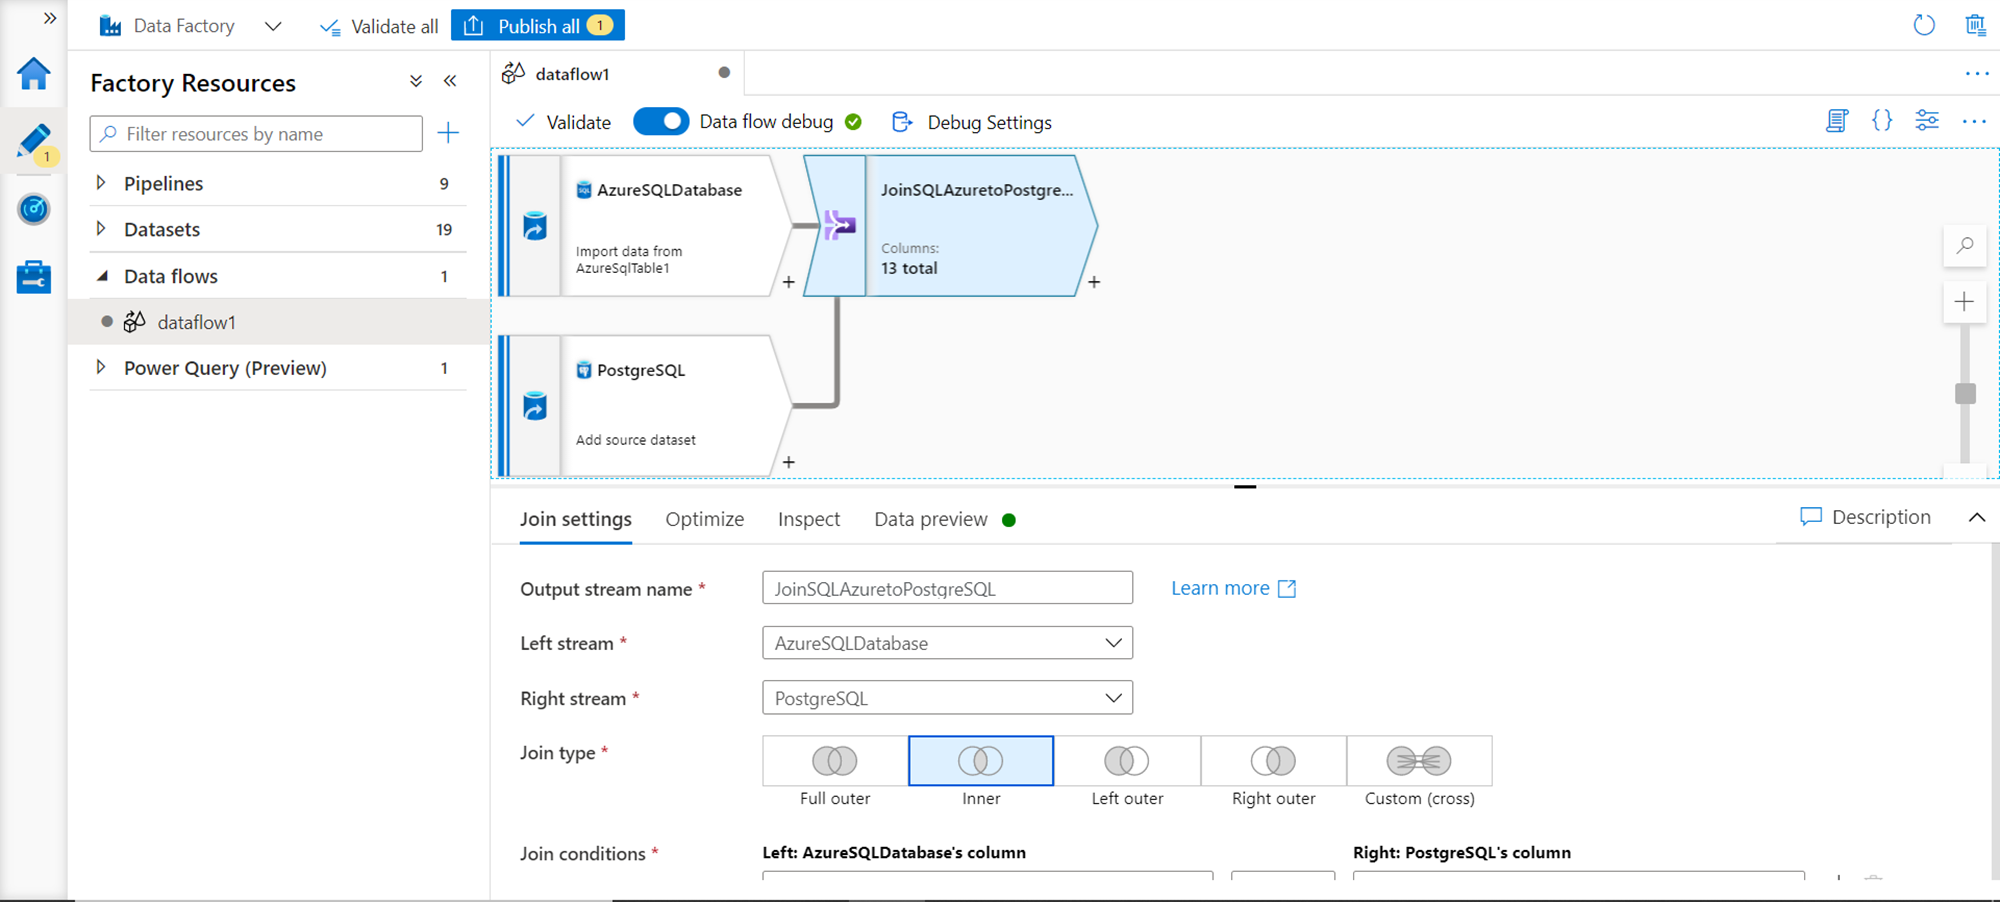Image resolution: width=2000 pixels, height=902 pixels.
Task: Select the Full outer join type
Action: click(835, 762)
